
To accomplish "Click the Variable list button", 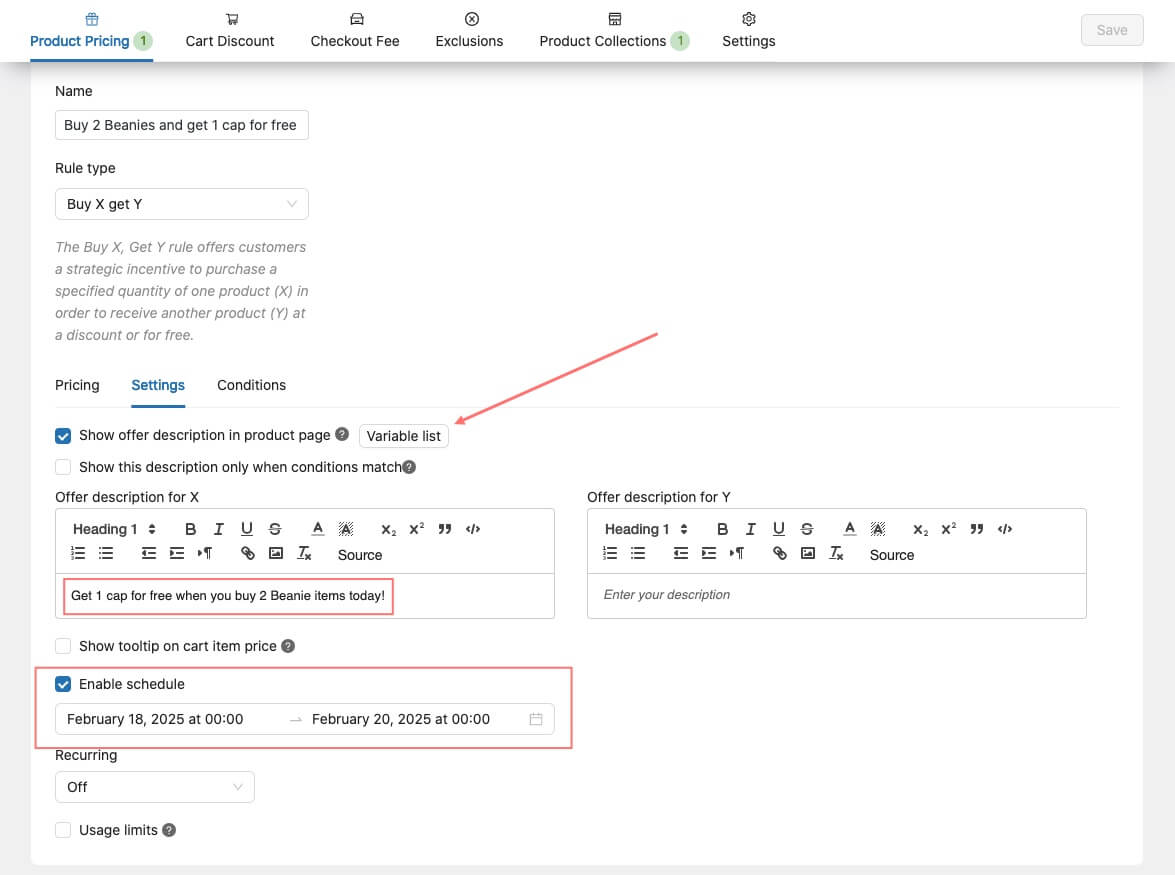I will point(403,436).
